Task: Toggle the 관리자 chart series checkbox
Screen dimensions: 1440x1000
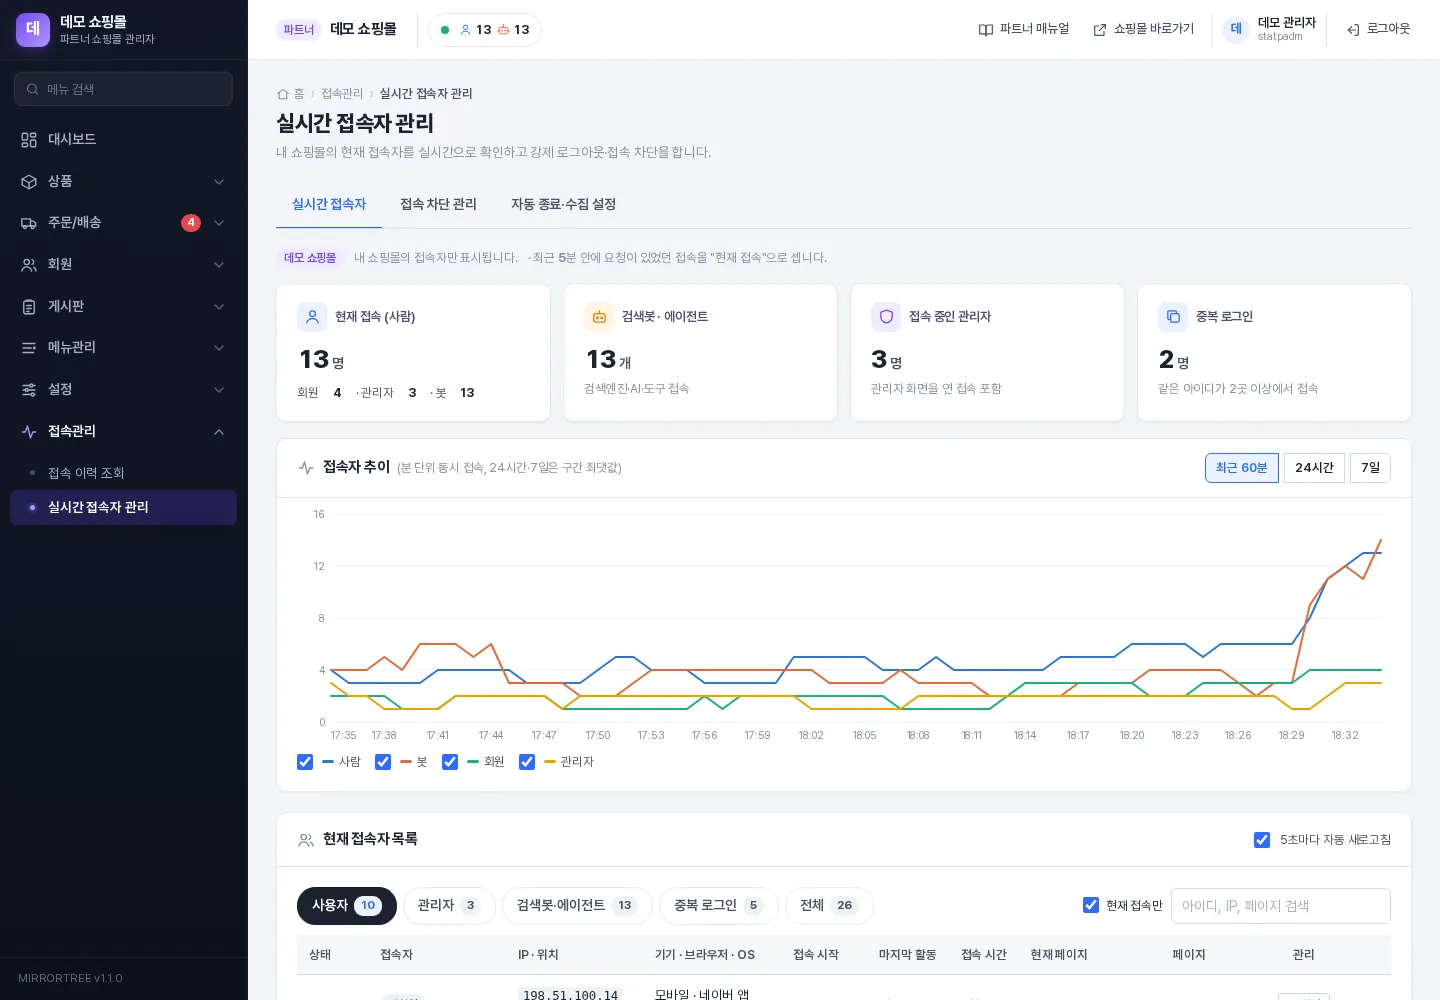Action: [x=527, y=762]
